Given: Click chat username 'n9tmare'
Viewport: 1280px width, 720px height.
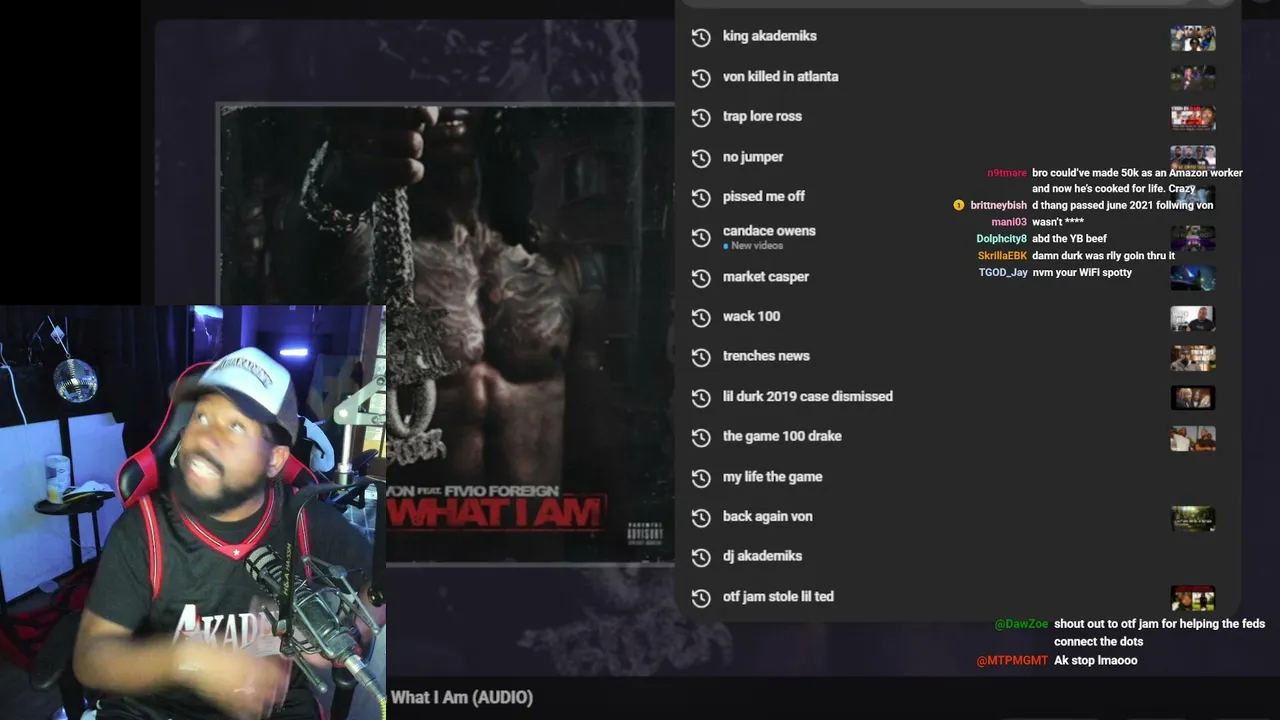Looking at the screenshot, I should pos(1007,173).
